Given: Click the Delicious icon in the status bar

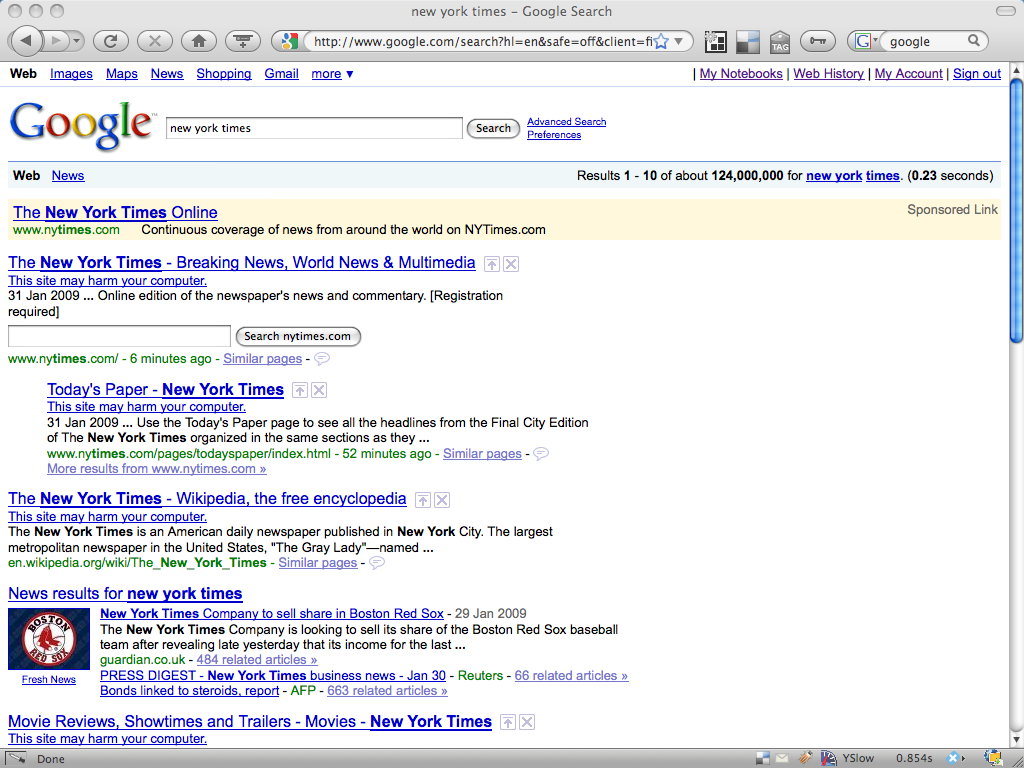Looking at the screenshot, I should tap(763, 758).
